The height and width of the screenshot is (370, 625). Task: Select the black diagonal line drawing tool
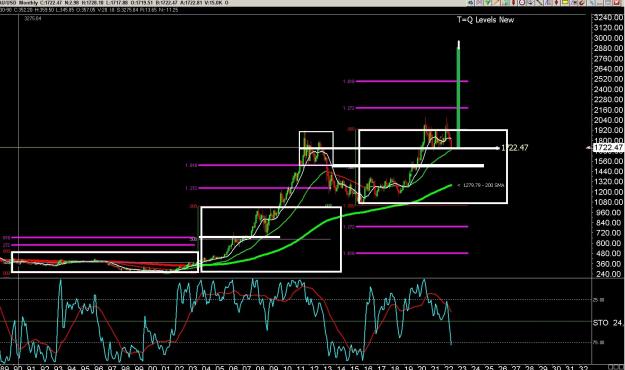pyautogui.click(x=539, y=2)
